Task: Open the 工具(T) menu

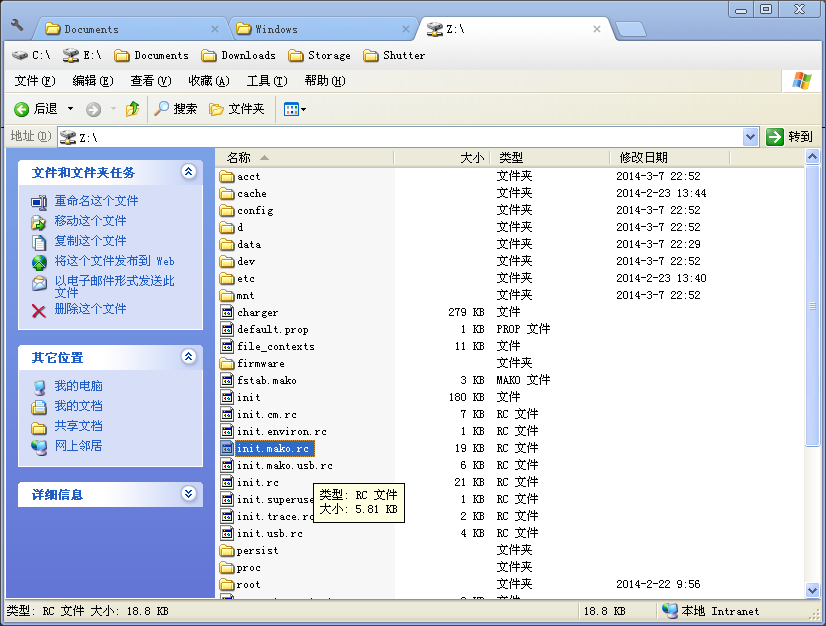Action: pyautogui.click(x=267, y=81)
